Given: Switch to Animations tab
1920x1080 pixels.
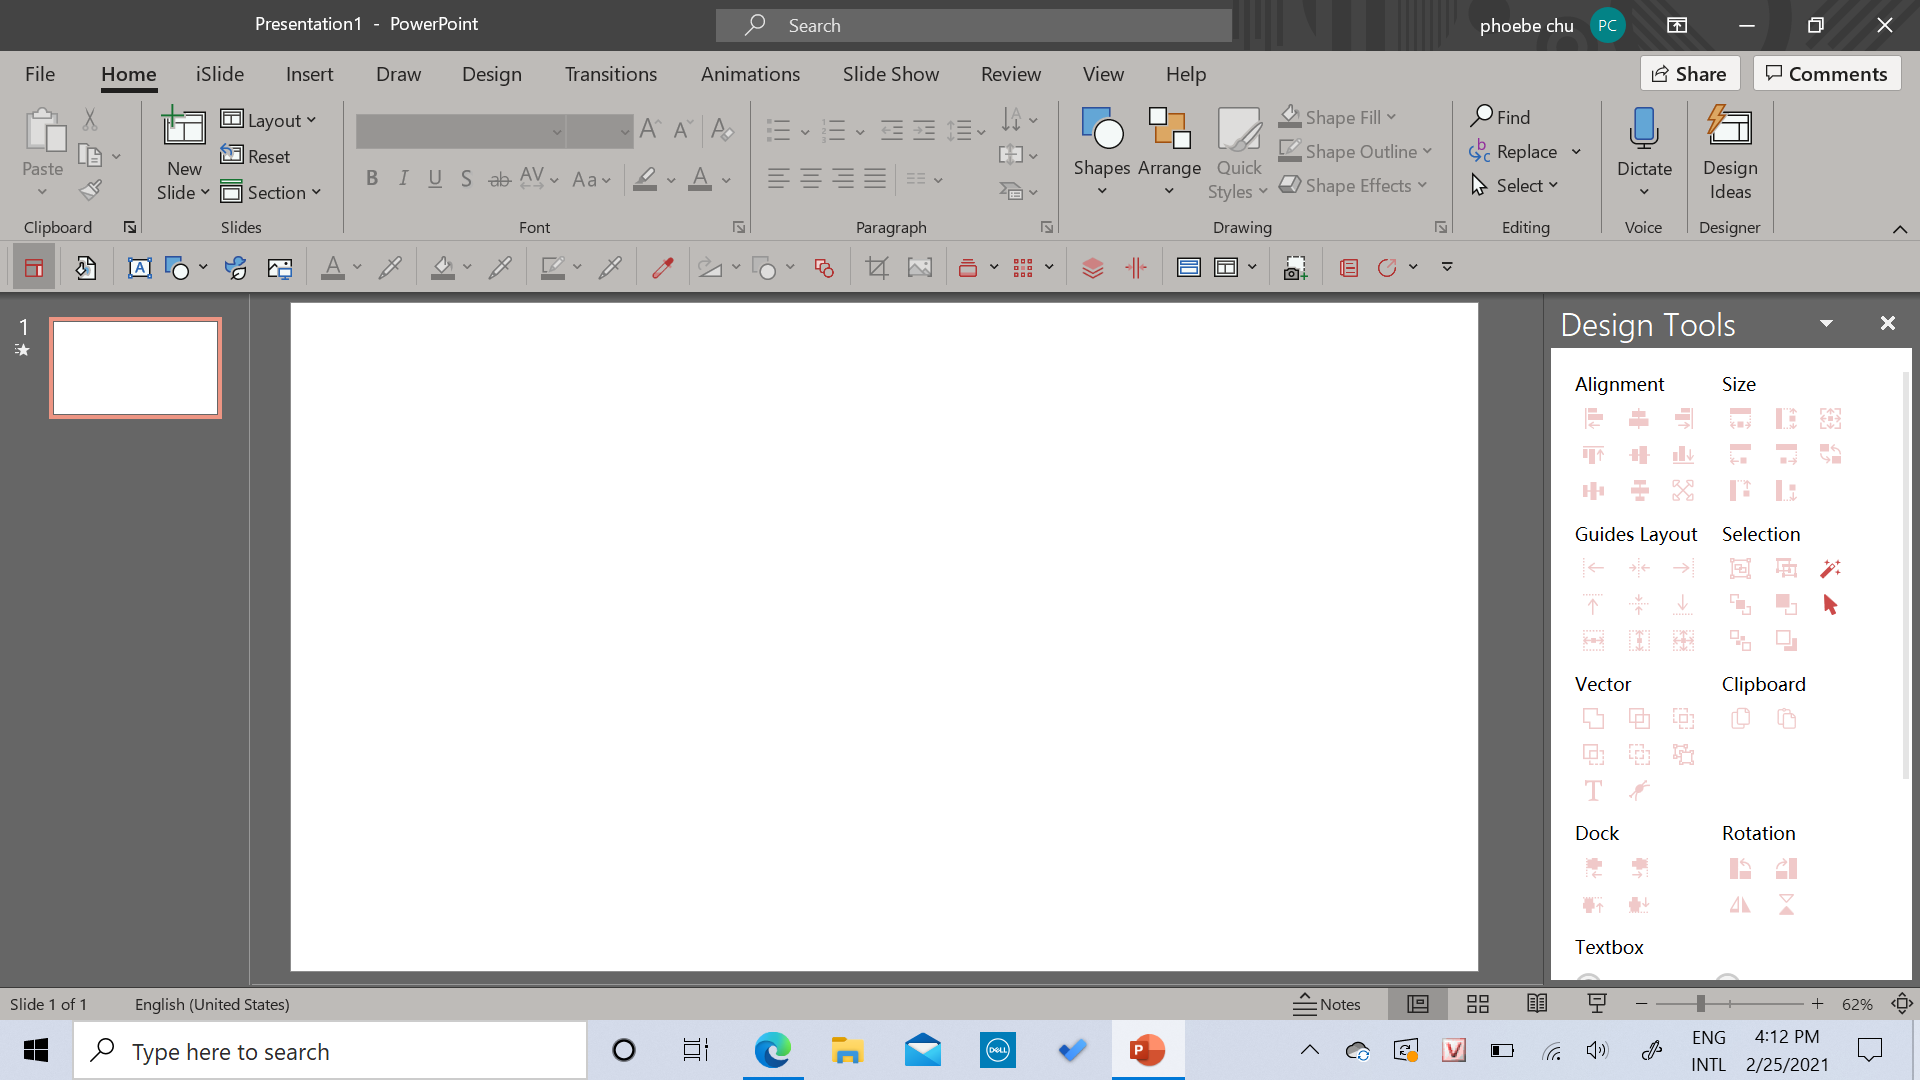Looking at the screenshot, I should click(750, 74).
